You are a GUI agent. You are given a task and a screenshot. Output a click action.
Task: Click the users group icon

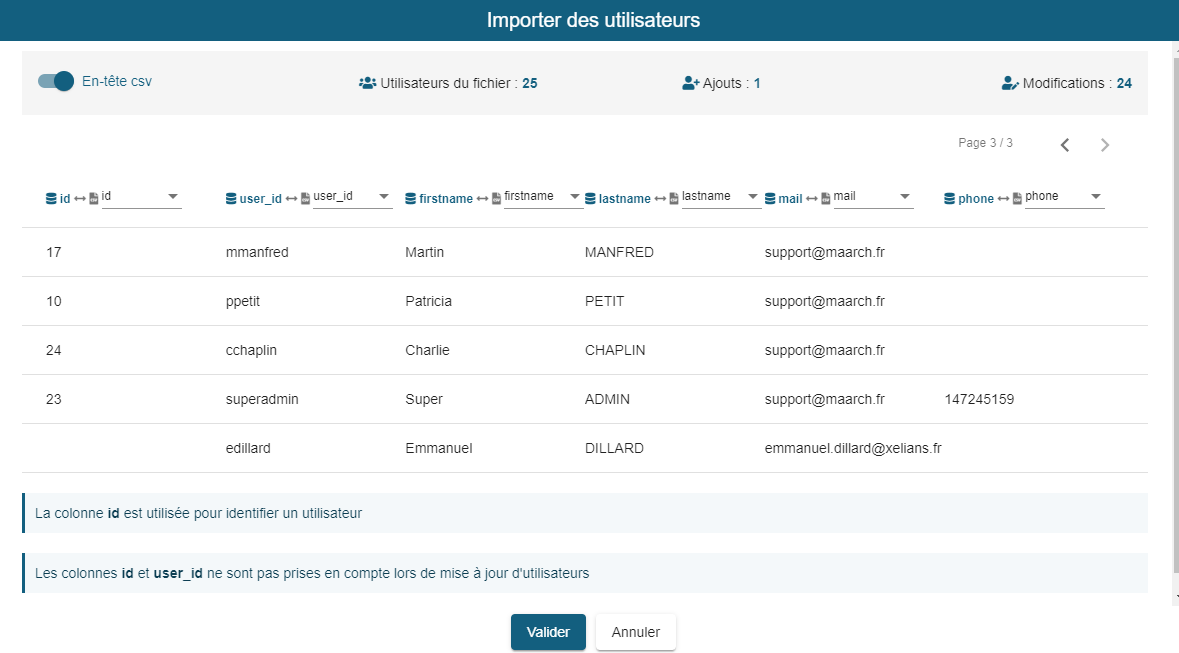(x=367, y=84)
